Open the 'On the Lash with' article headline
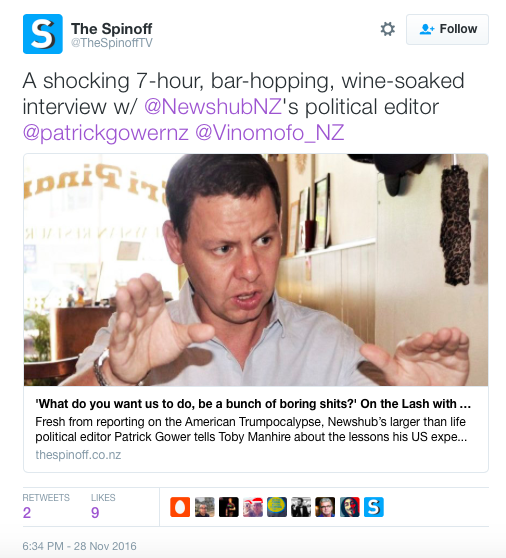 click(x=253, y=404)
